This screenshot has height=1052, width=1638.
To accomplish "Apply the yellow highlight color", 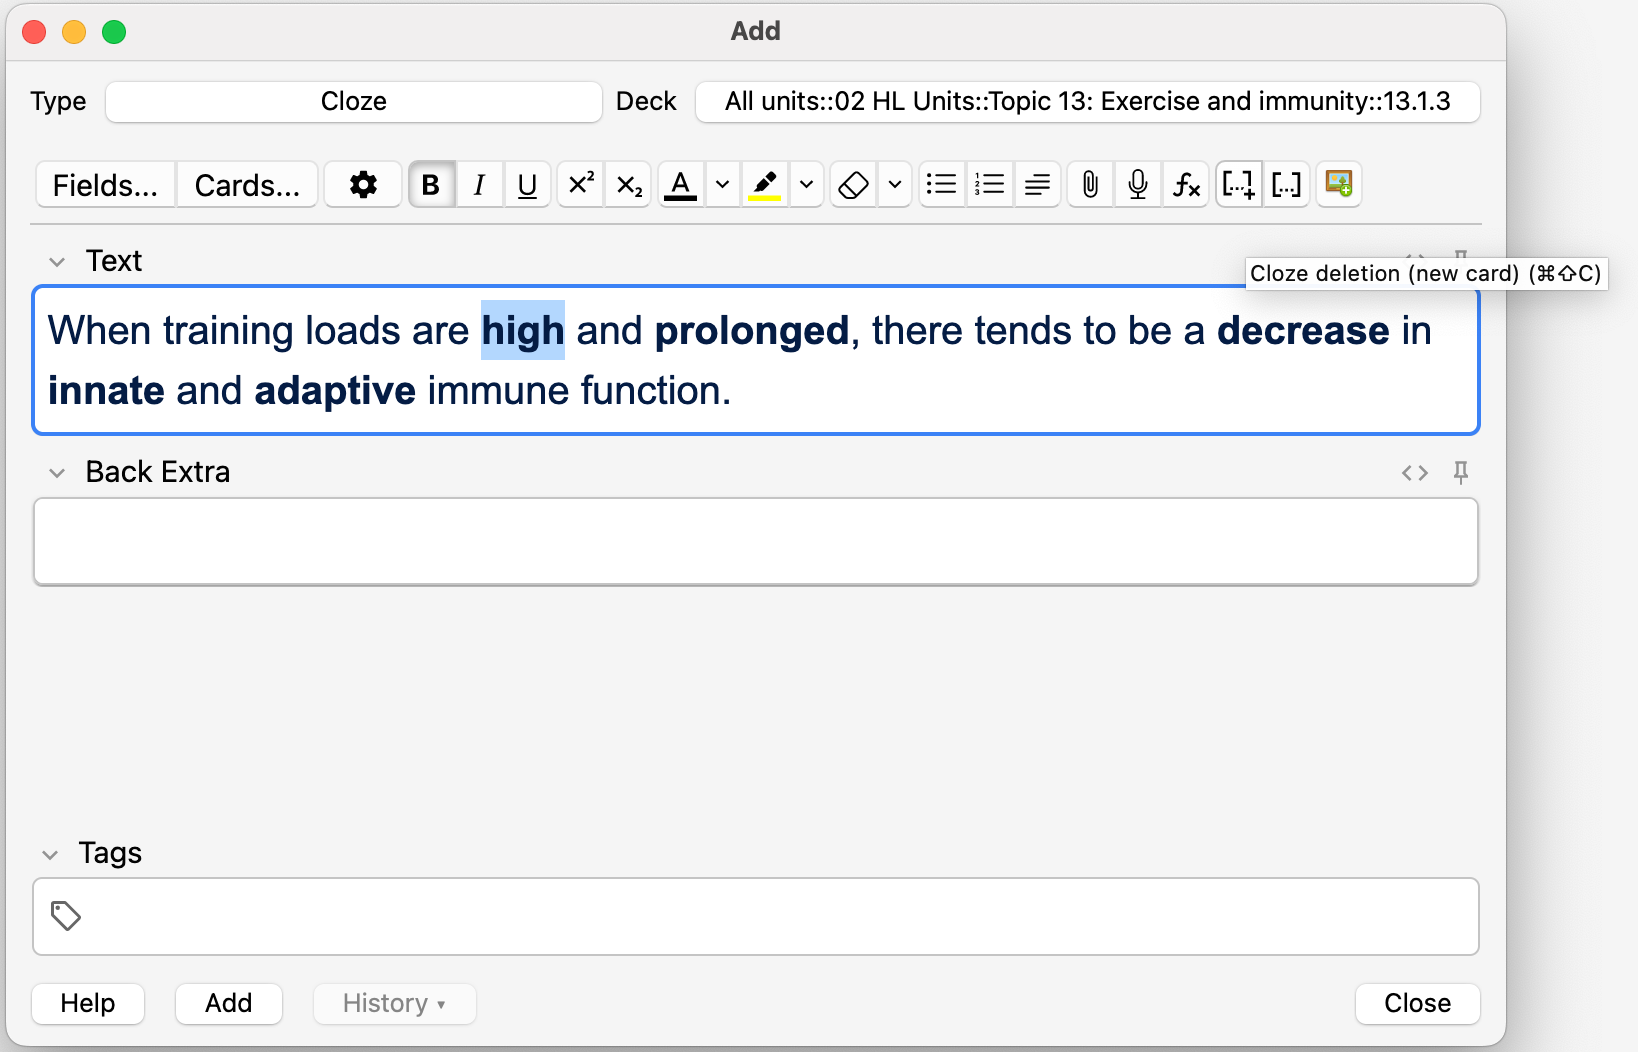I will 765,185.
